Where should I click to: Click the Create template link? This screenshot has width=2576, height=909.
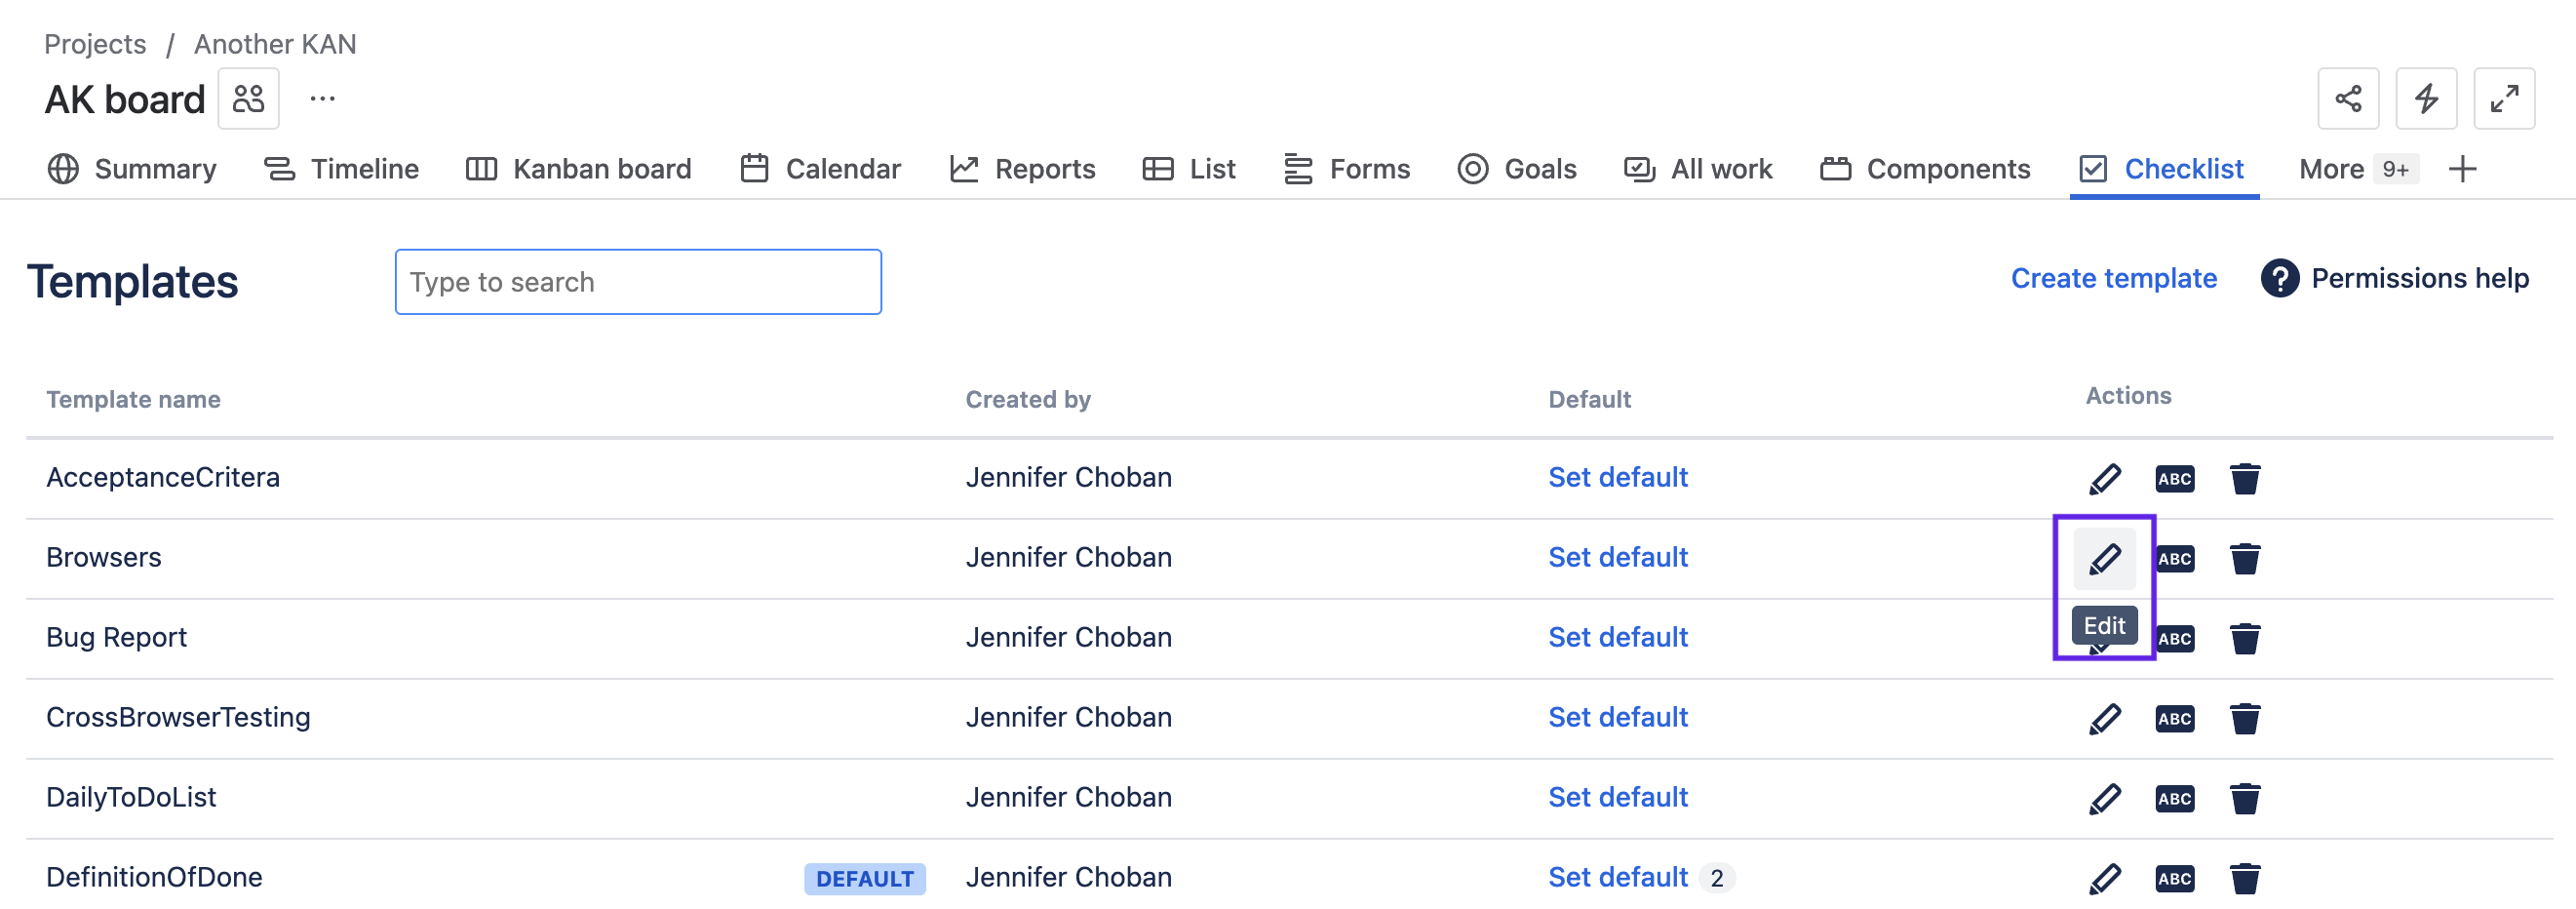coord(2113,278)
